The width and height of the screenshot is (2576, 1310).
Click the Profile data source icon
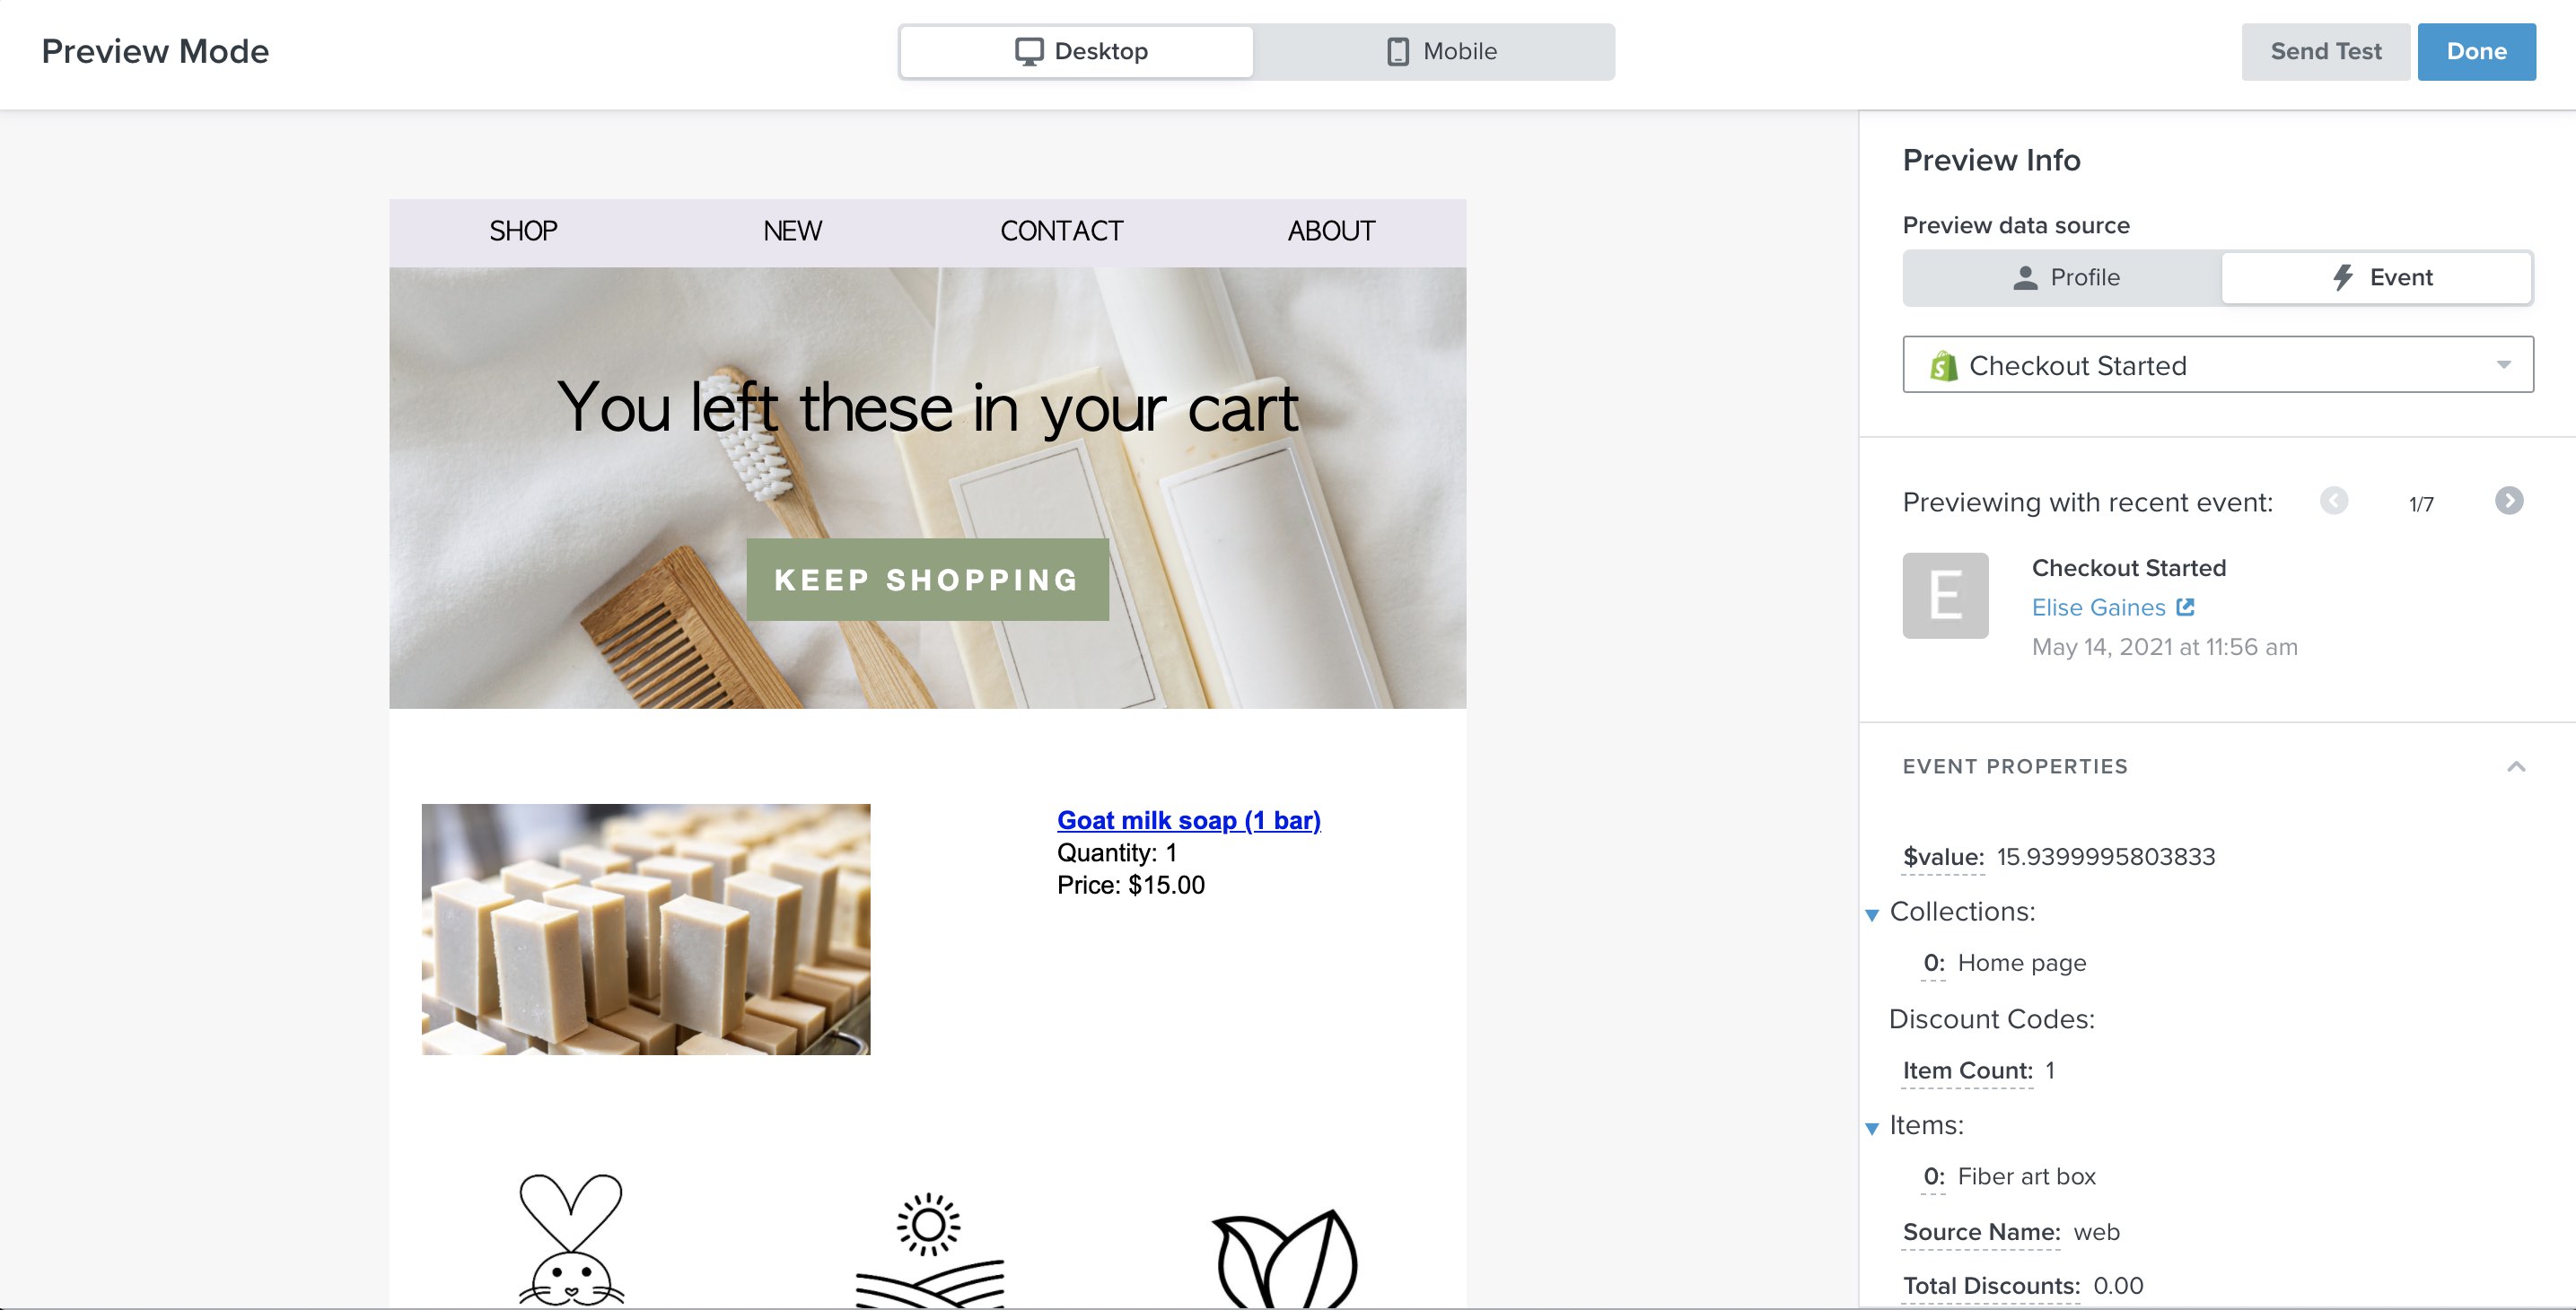[2060, 277]
